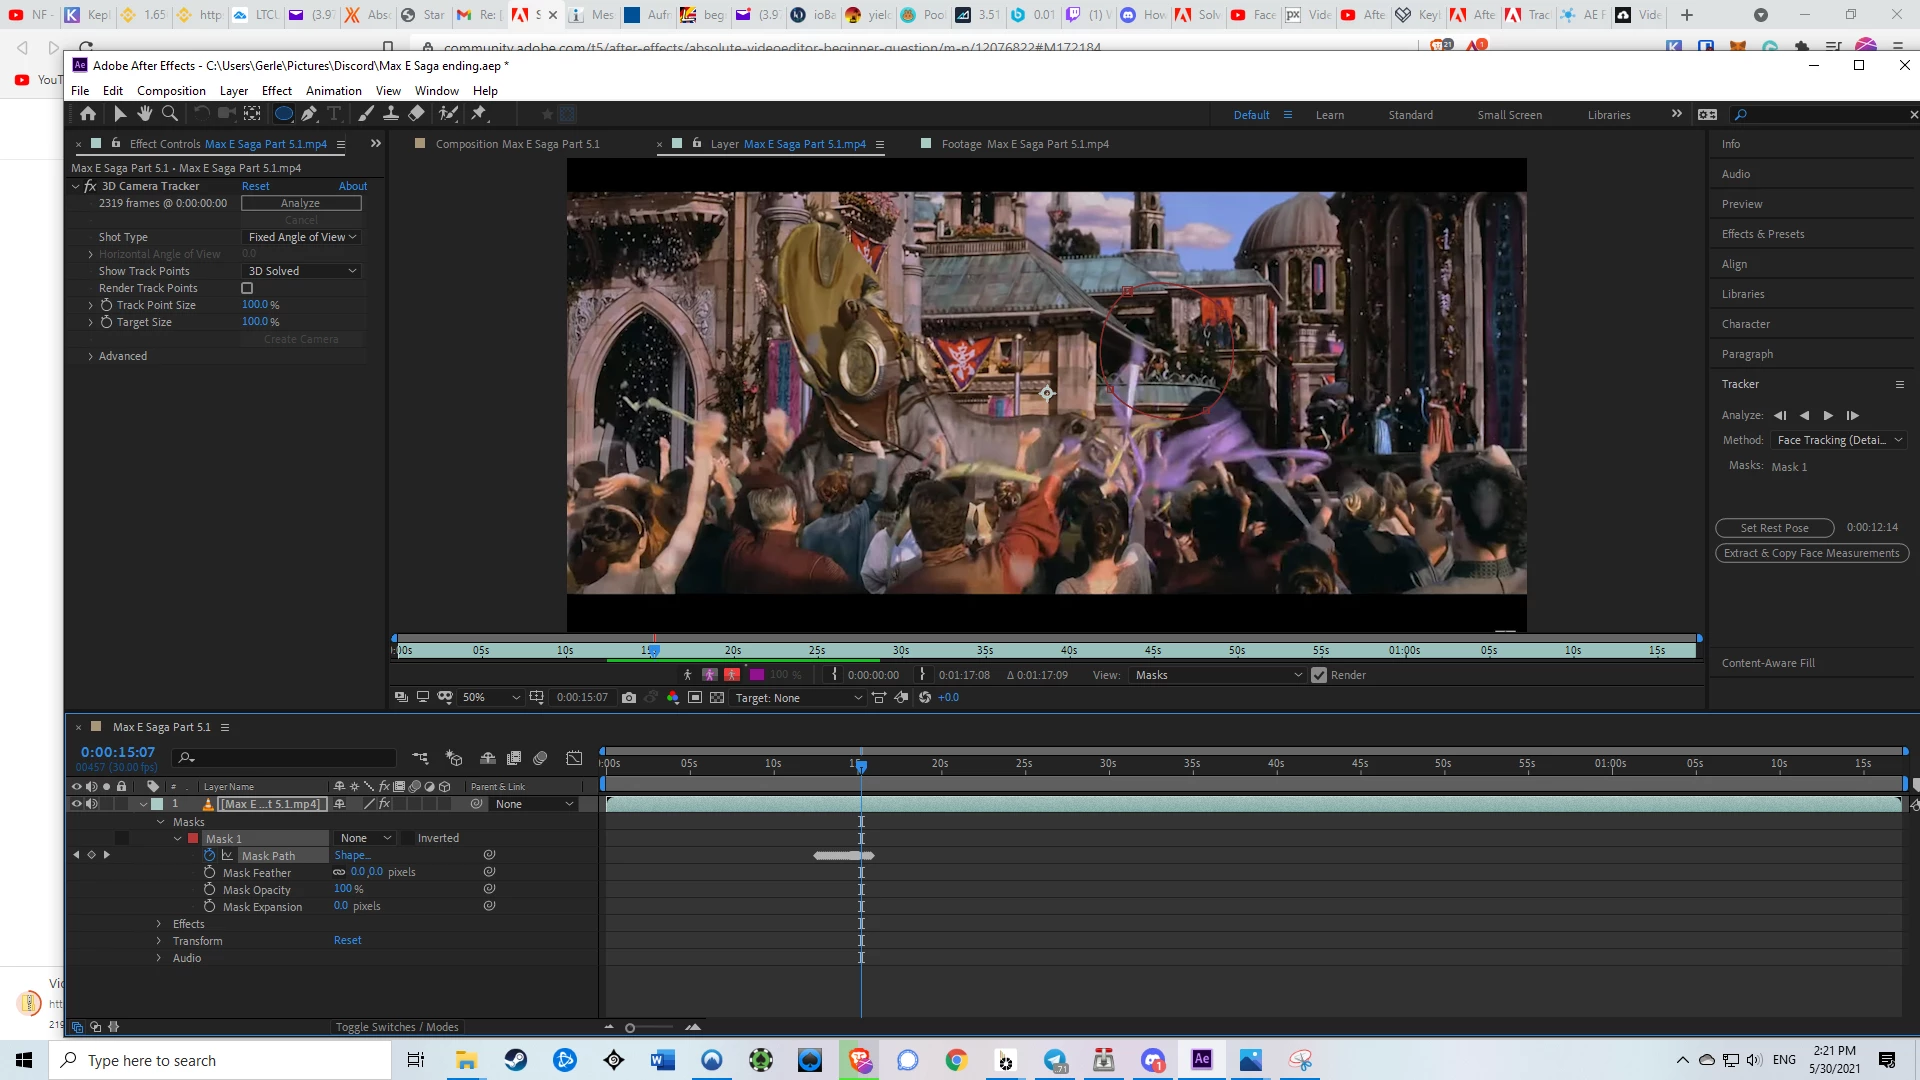Viewport: 1920px width, 1080px height.
Task: Toggle the Render checkbox in Layer panel
Action: pos(1319,675)
